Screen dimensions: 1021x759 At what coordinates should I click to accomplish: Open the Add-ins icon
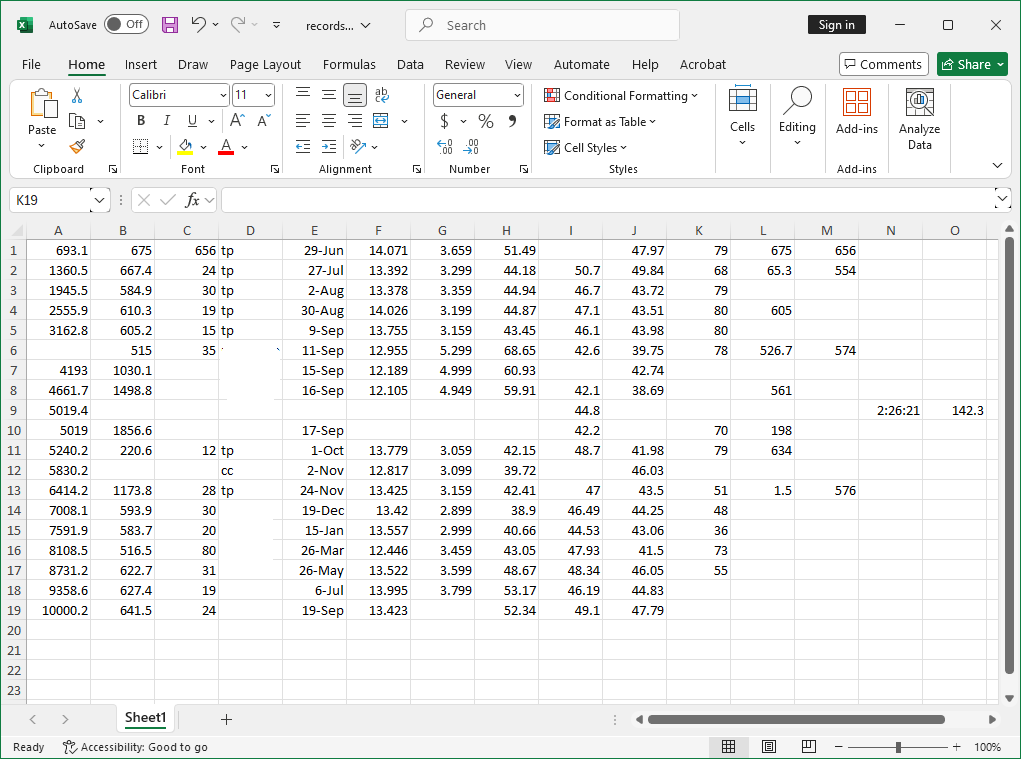point(856,111)
